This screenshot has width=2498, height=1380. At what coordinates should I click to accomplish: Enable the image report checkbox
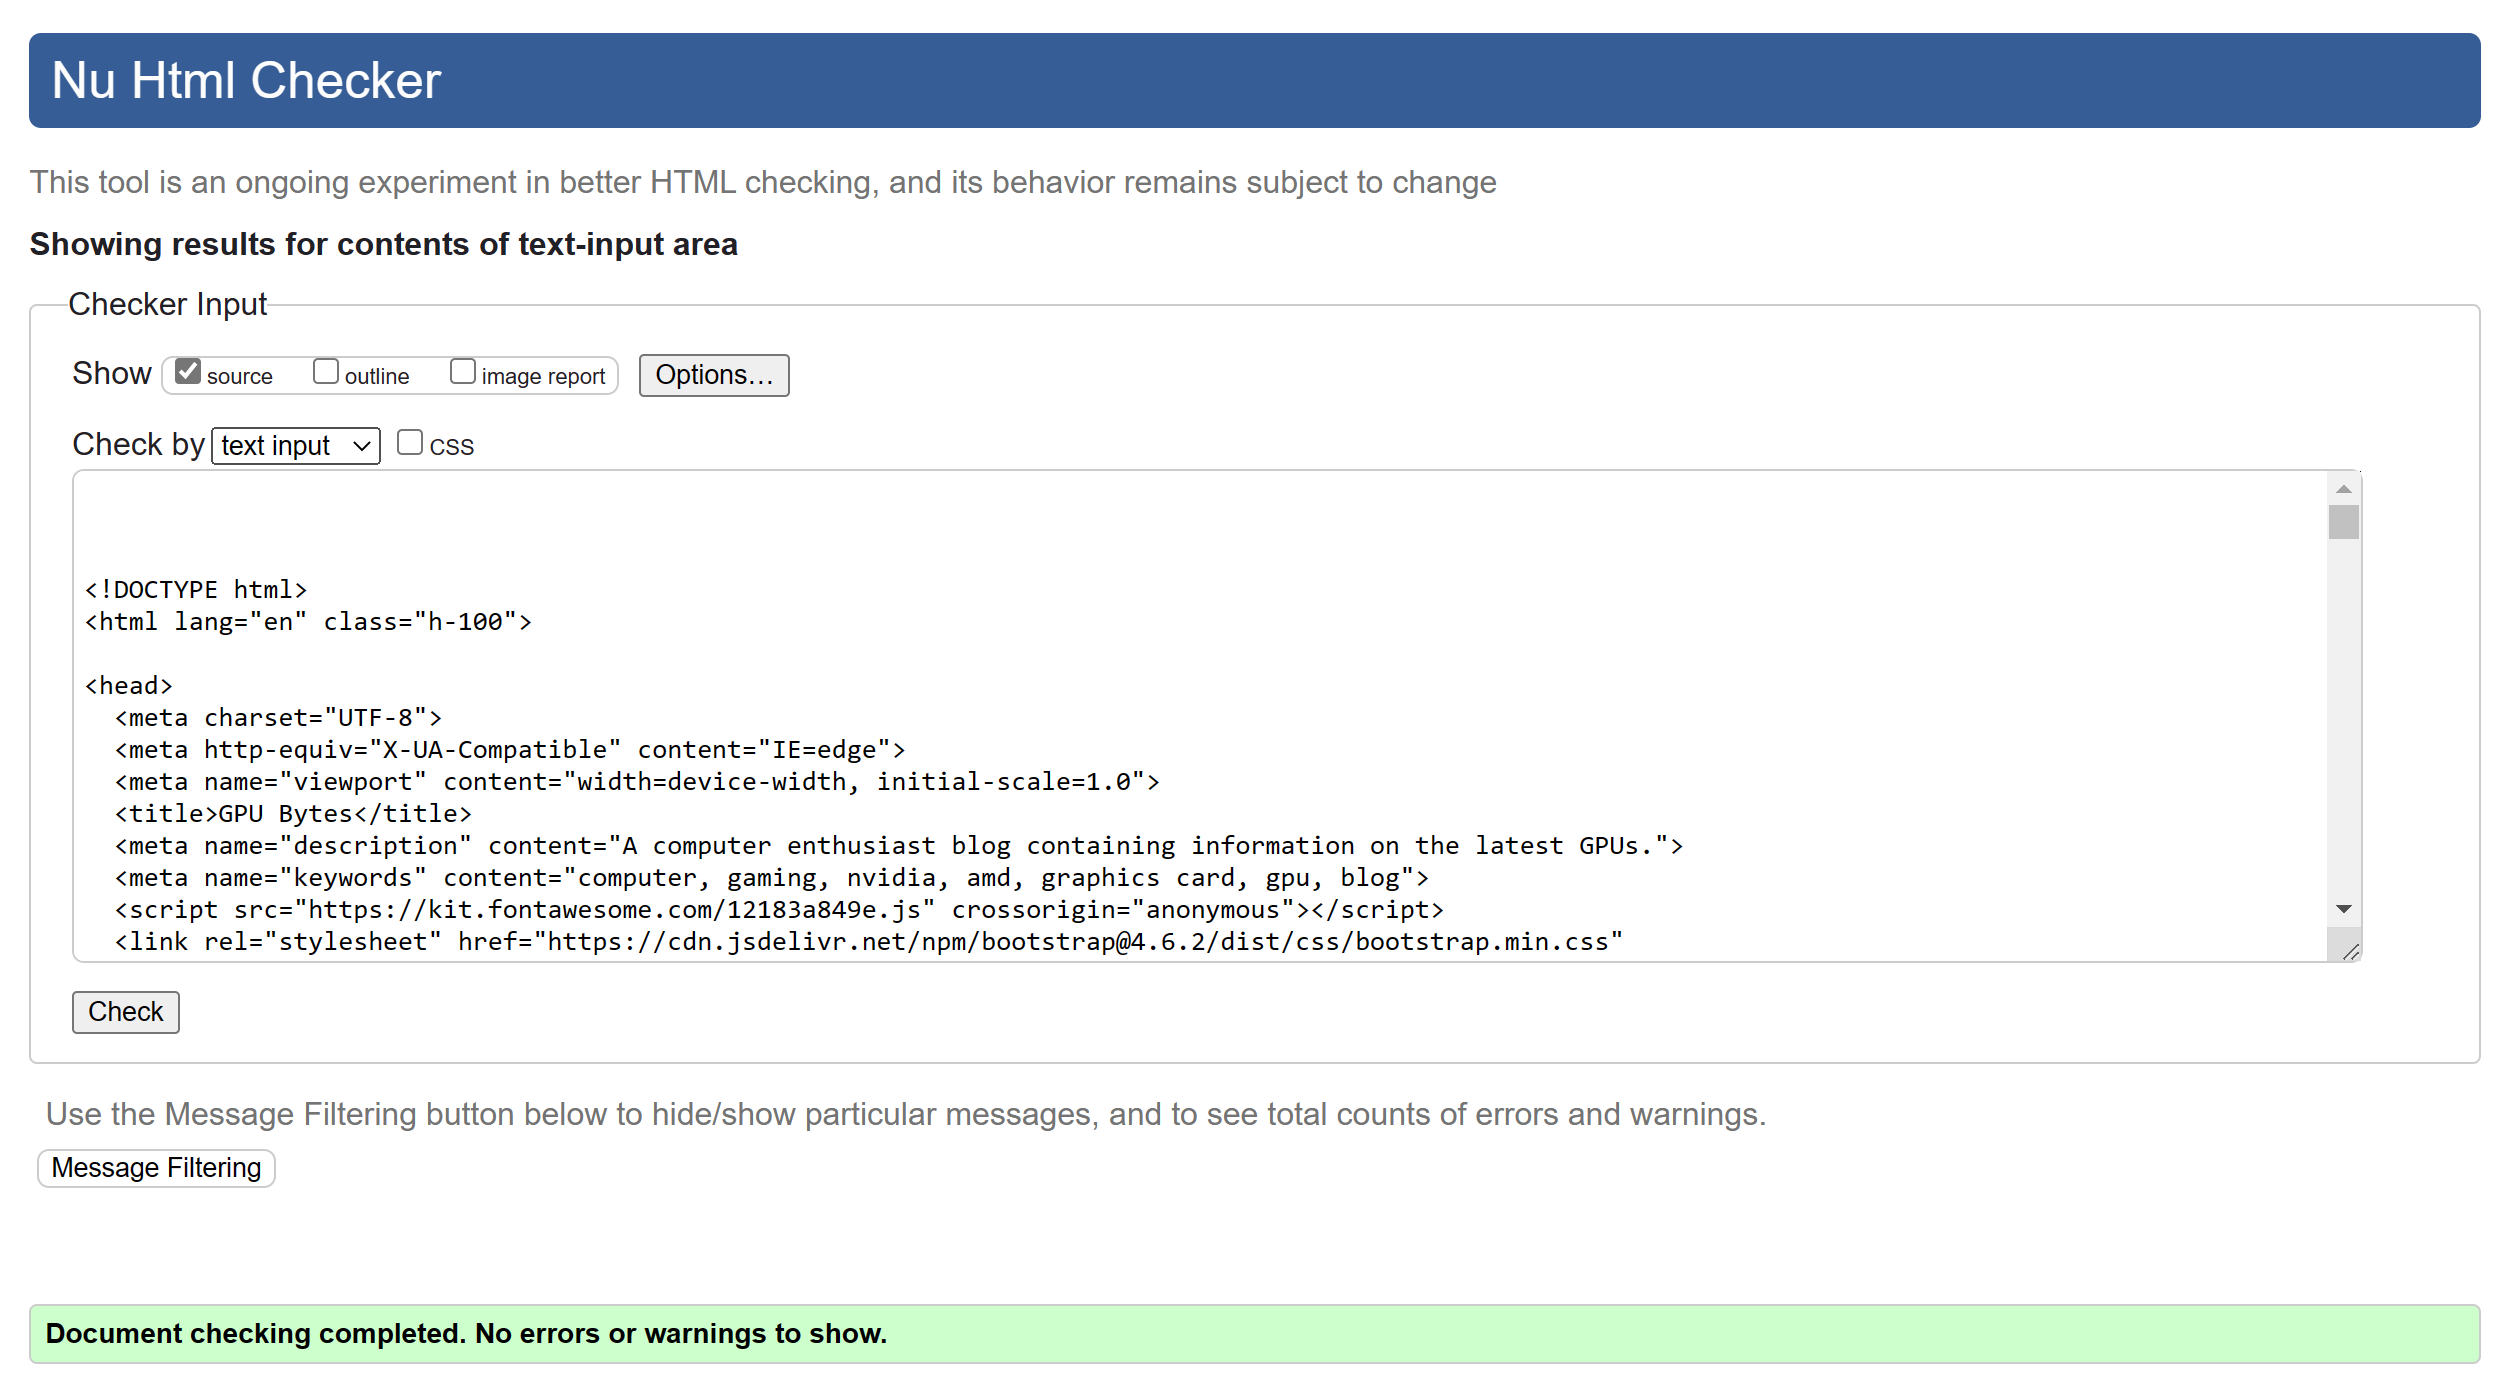pos(462,372)
